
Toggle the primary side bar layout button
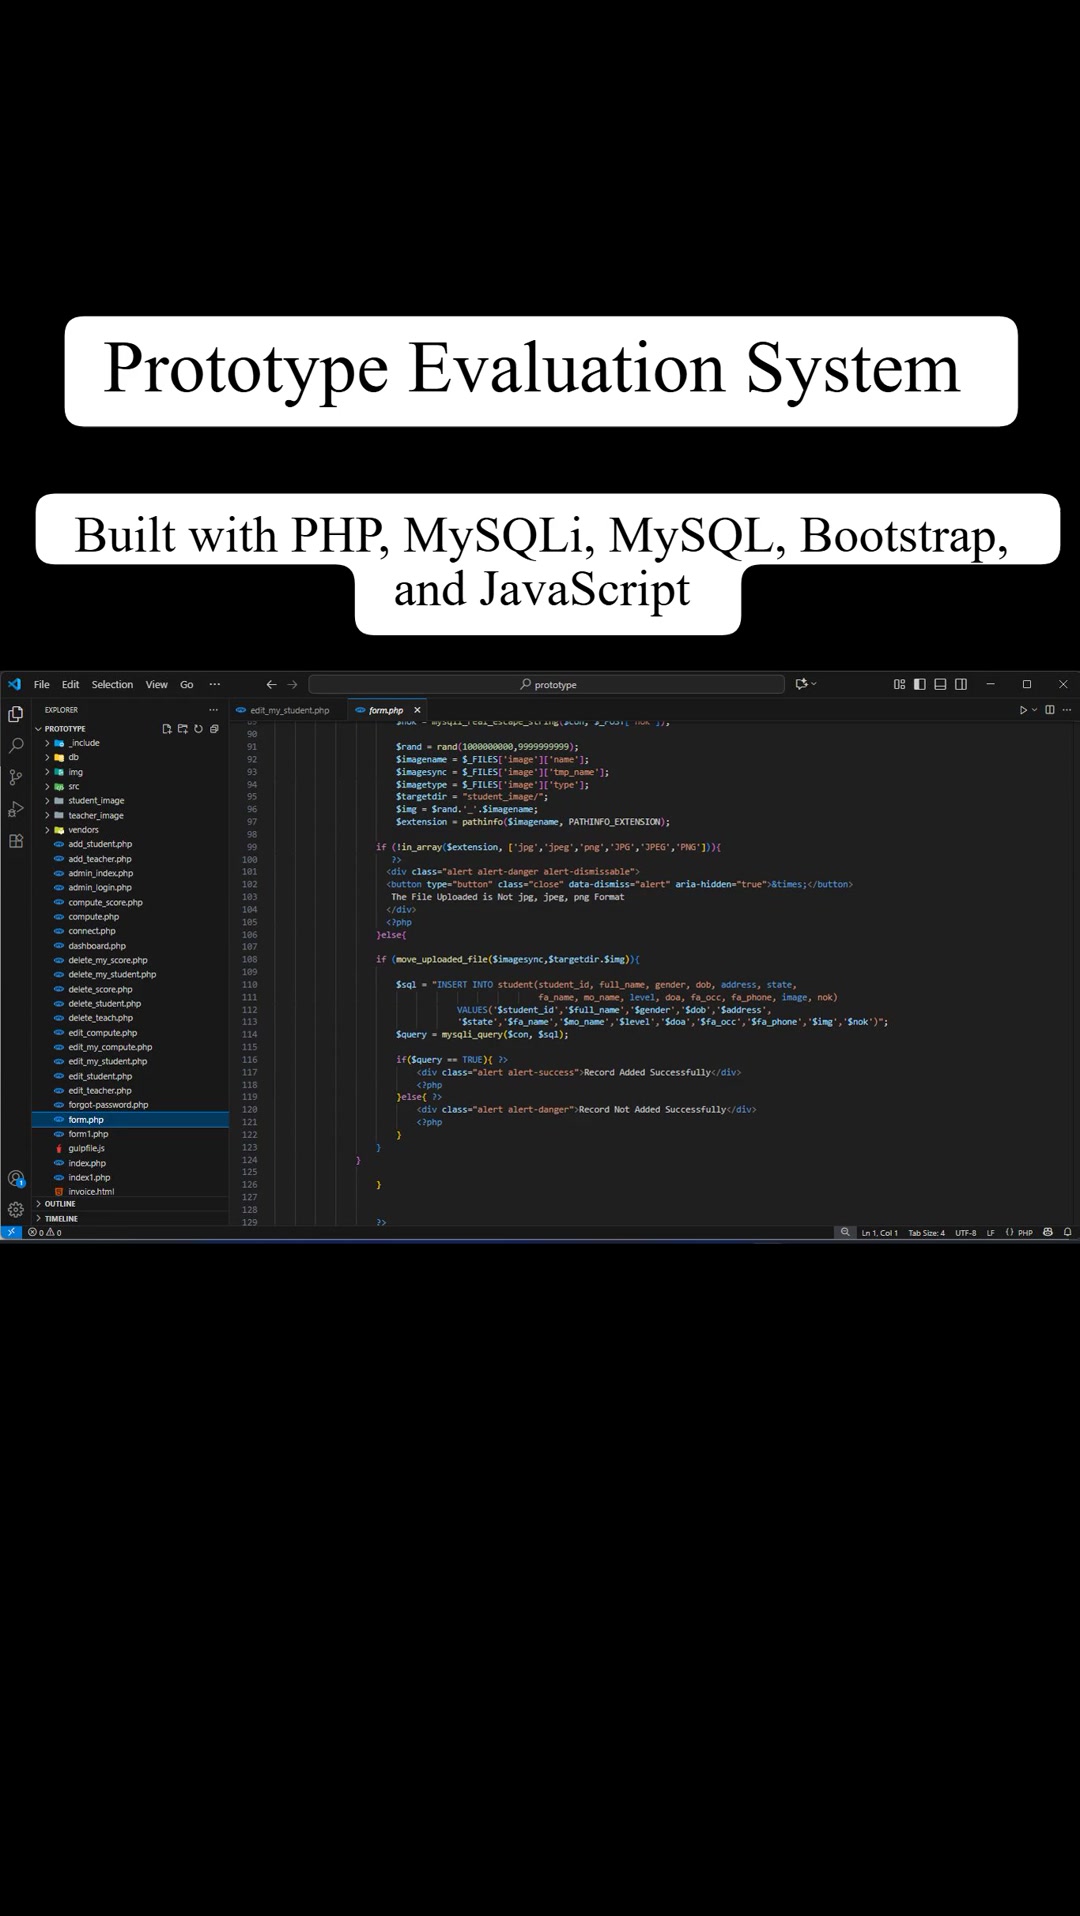point(919,684)
